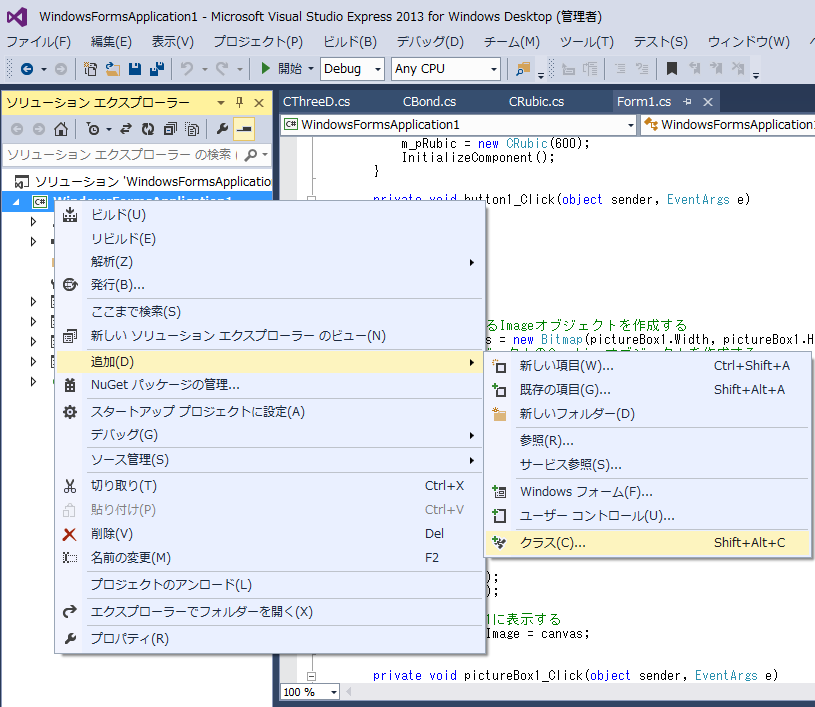The image size is (815, 707).
Task: Choose ユーザー コントロール(U)... in the submenu
Action: click(648, 516)
